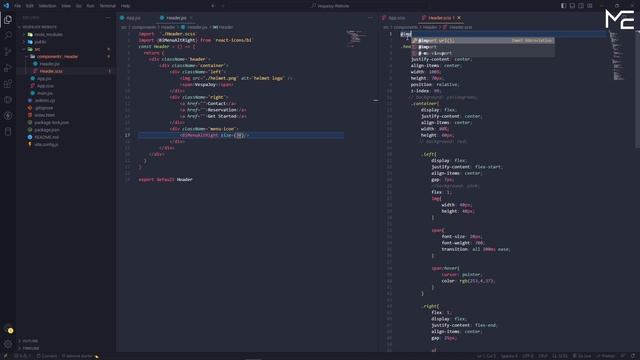Collapse the project root folder header
Screen dimensions: 640x360
[x=39, y=27]
